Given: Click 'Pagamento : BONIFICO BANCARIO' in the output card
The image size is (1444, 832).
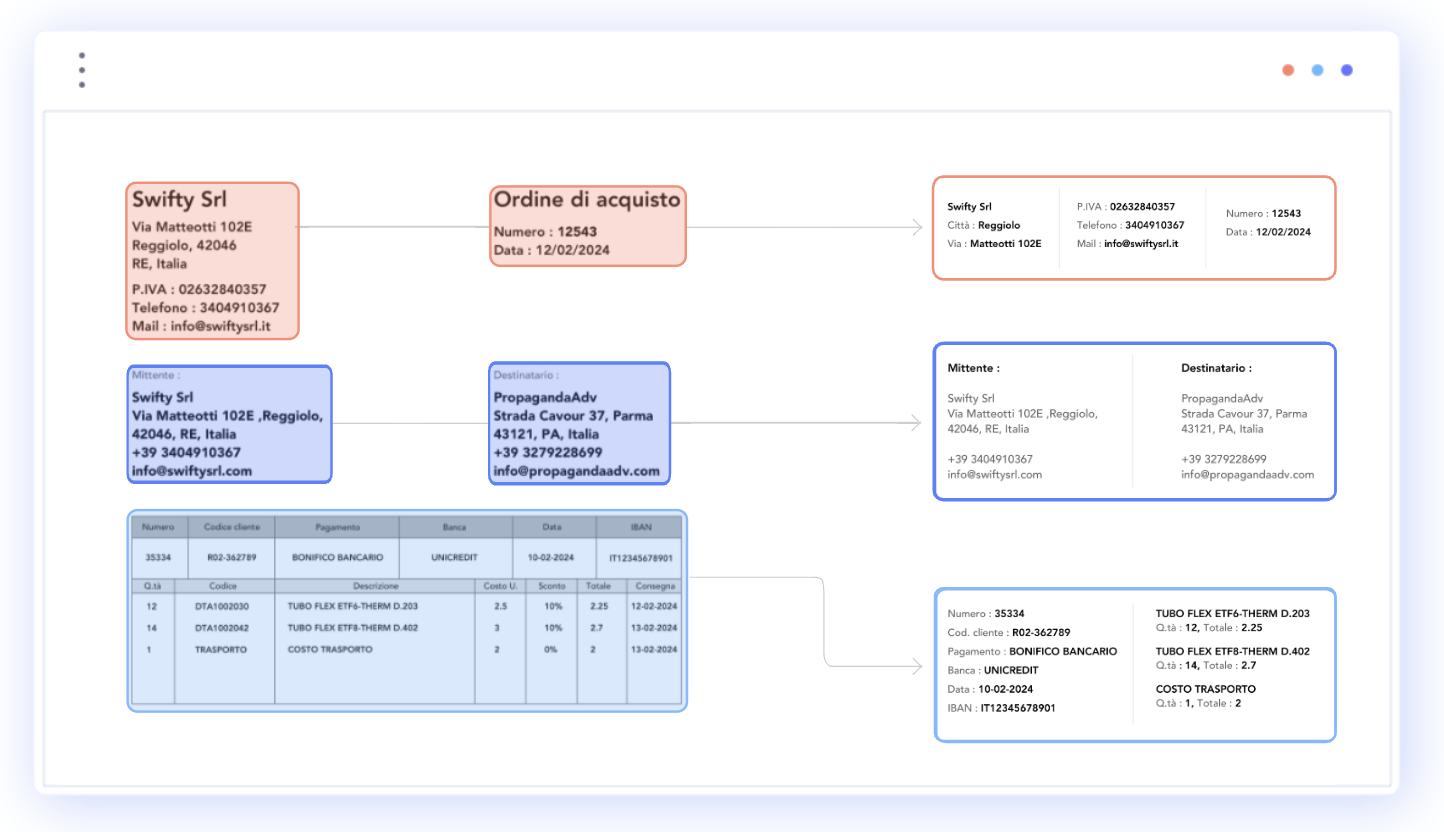Looking at the screenshot, I should point(1032,651).
